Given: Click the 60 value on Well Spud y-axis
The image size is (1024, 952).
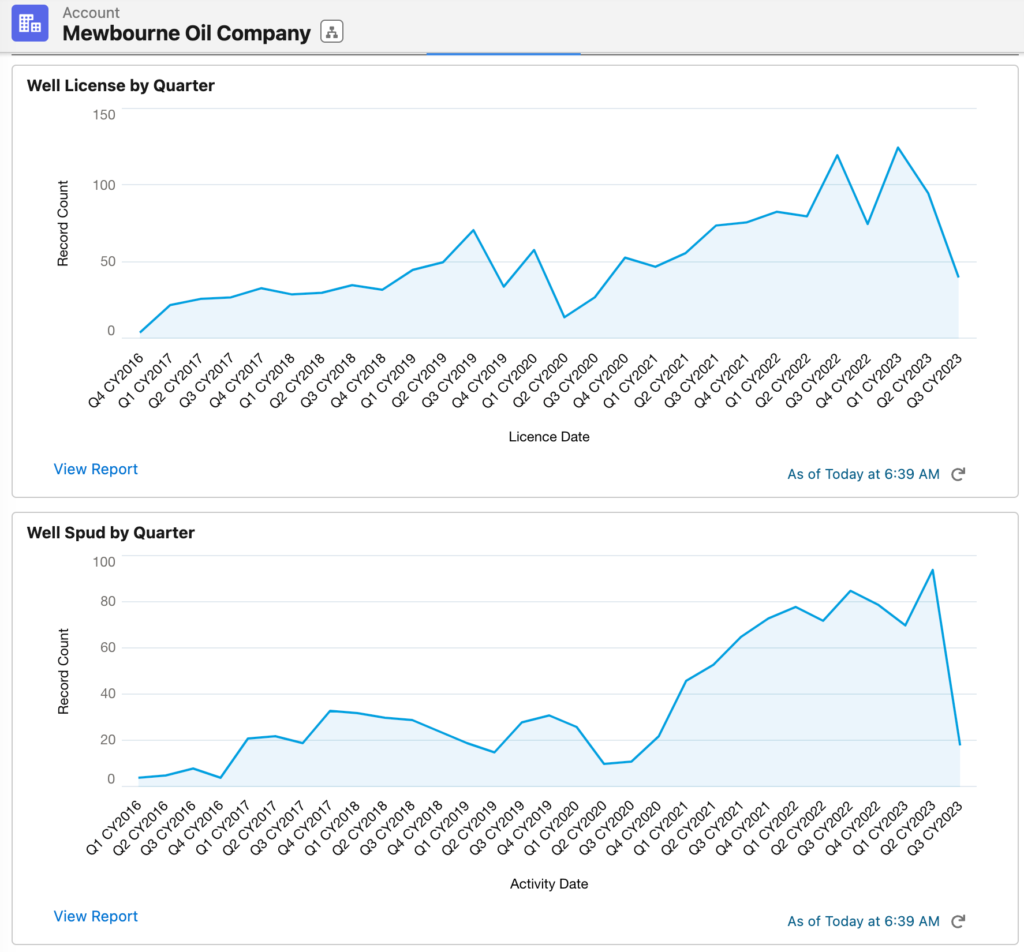Looking at the screenshot, I should (108, 648).
